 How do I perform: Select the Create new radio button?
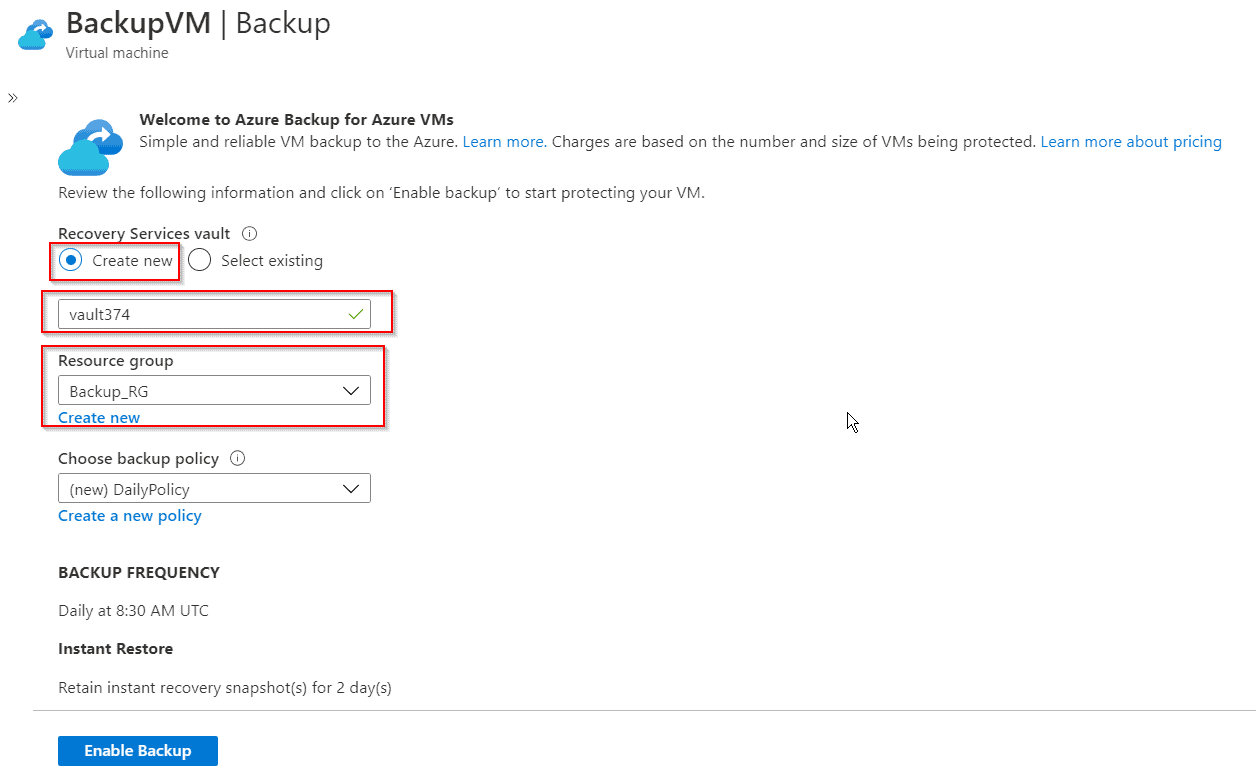coord(71,261)
